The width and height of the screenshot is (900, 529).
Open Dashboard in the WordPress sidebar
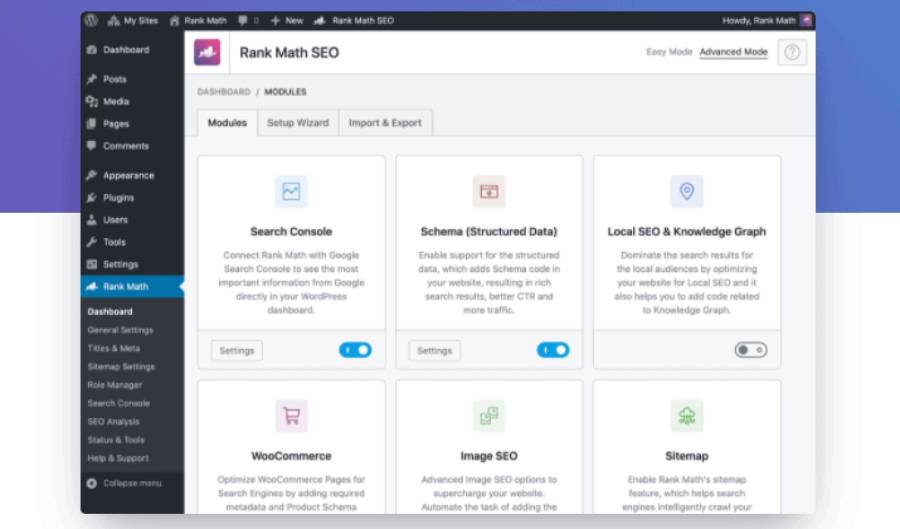tap(132, 50)
